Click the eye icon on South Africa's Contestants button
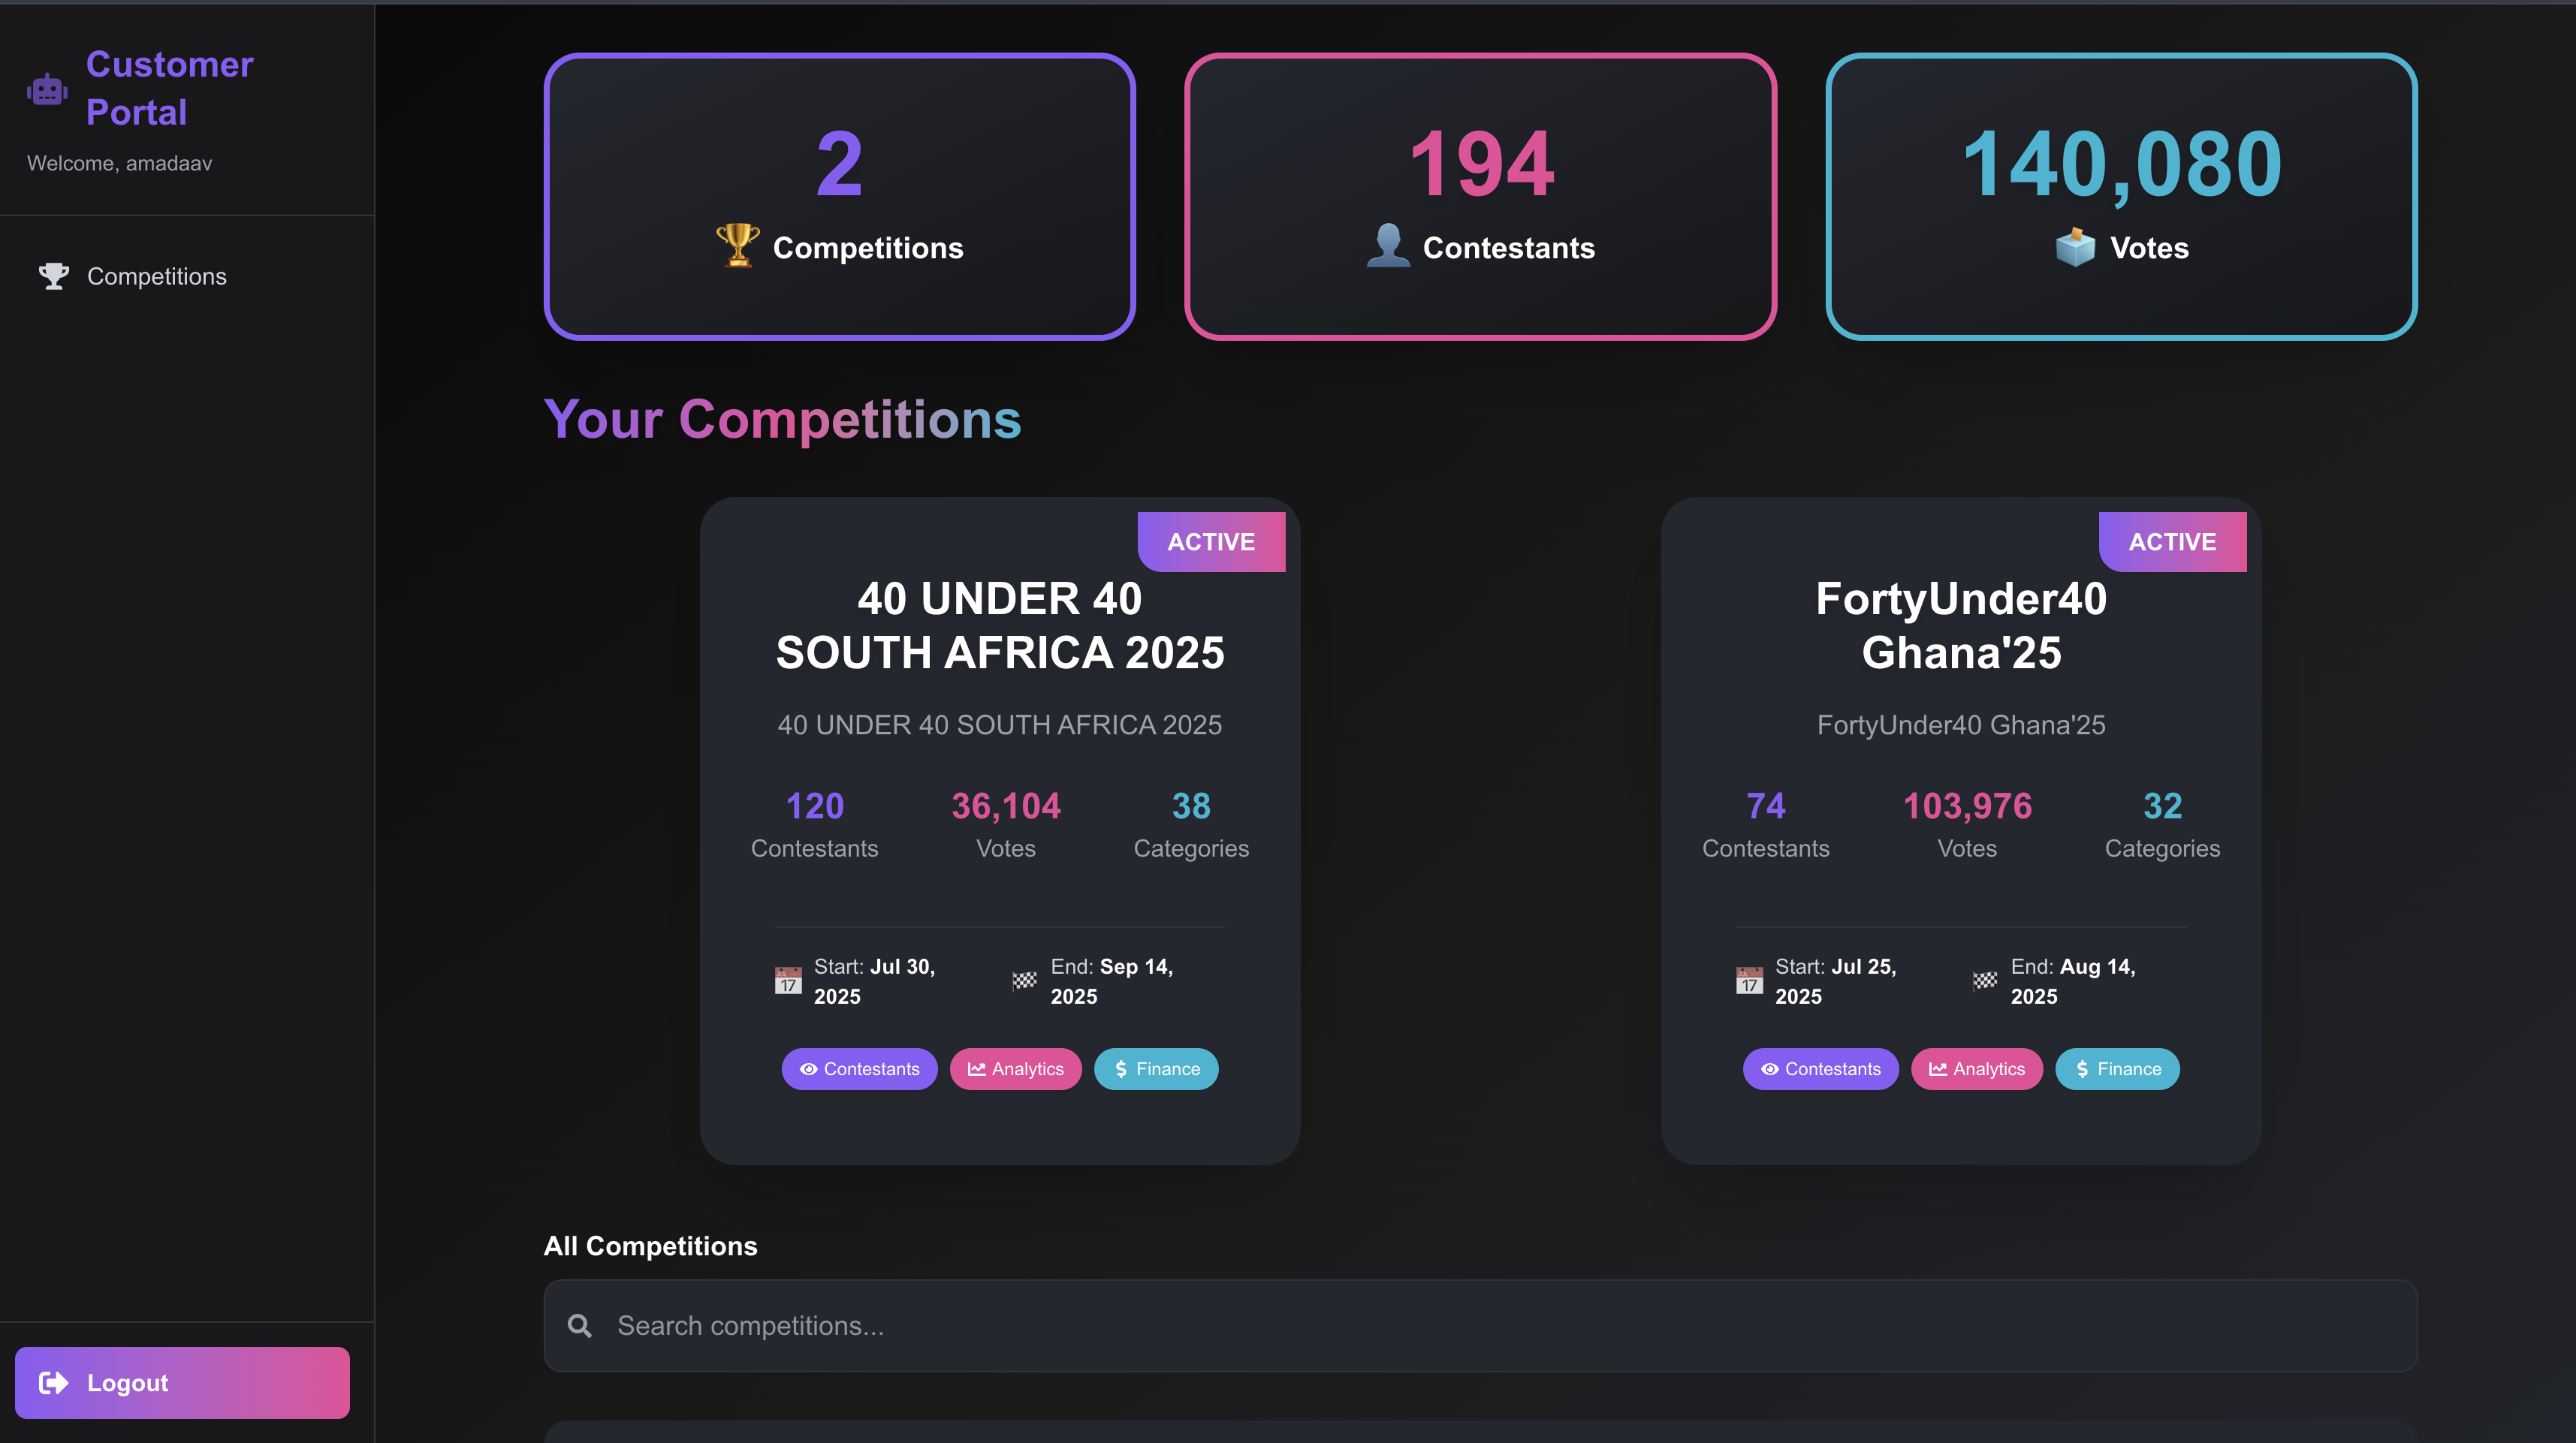 [x=808, y=1069]
